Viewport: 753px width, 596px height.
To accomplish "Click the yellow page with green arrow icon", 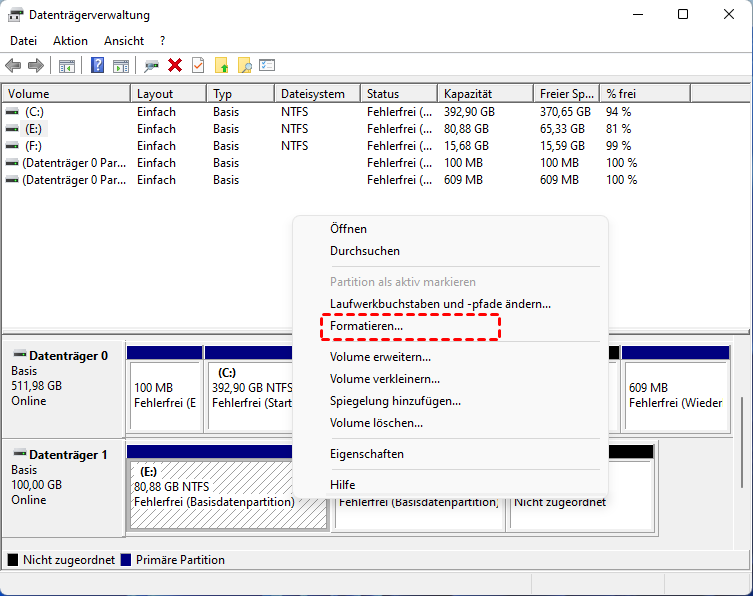I will [x=222, y=66].
